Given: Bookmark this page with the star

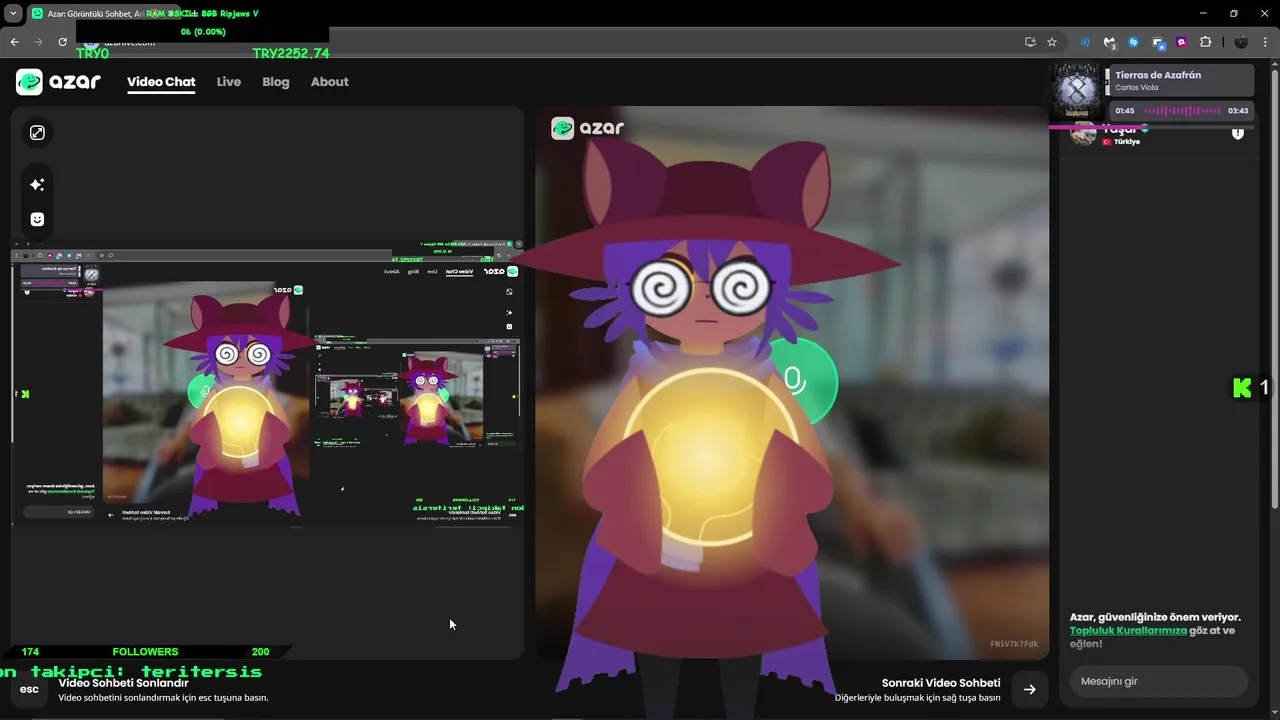Looking at the screenshot, I should coord(1052,42).
